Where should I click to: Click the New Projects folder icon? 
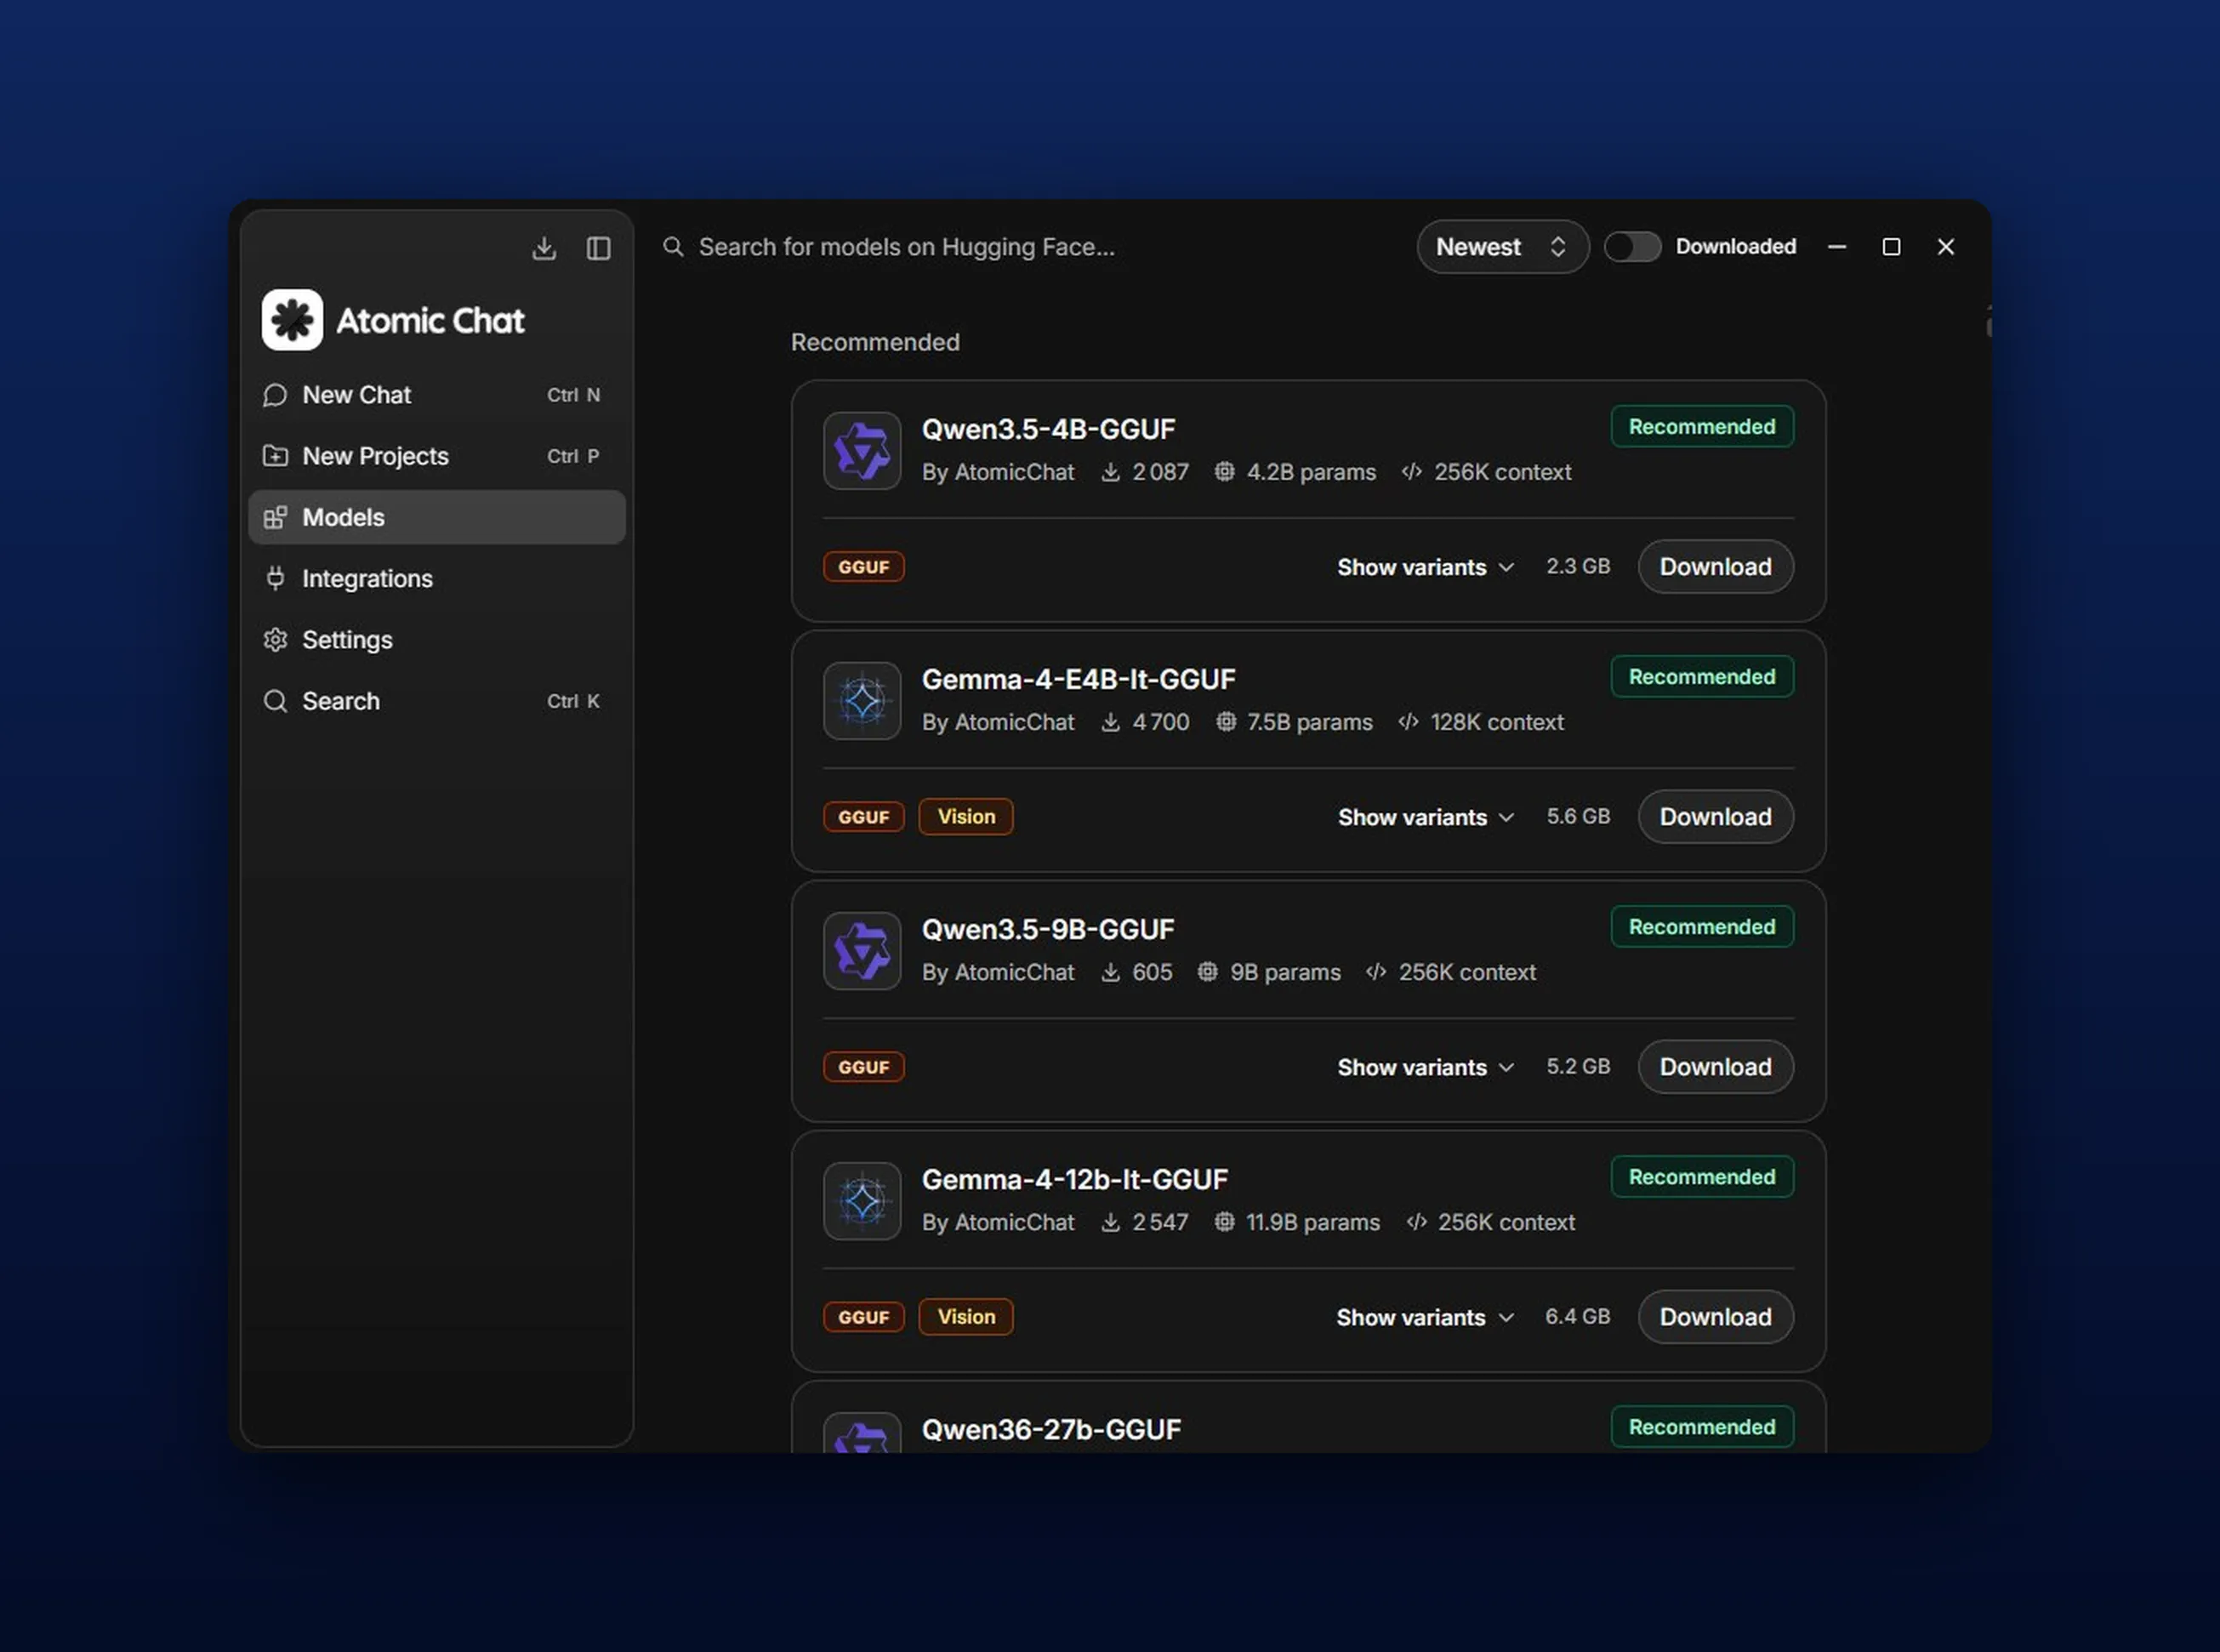(275, 456)
